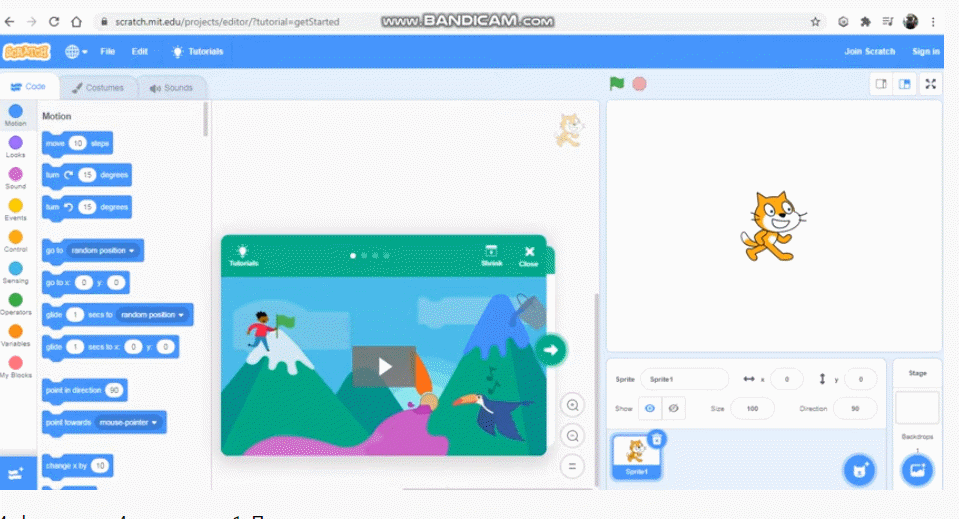Show the sprite with eye icon
The width and height of the screenshot is (959, 519).
pos(650,408)
